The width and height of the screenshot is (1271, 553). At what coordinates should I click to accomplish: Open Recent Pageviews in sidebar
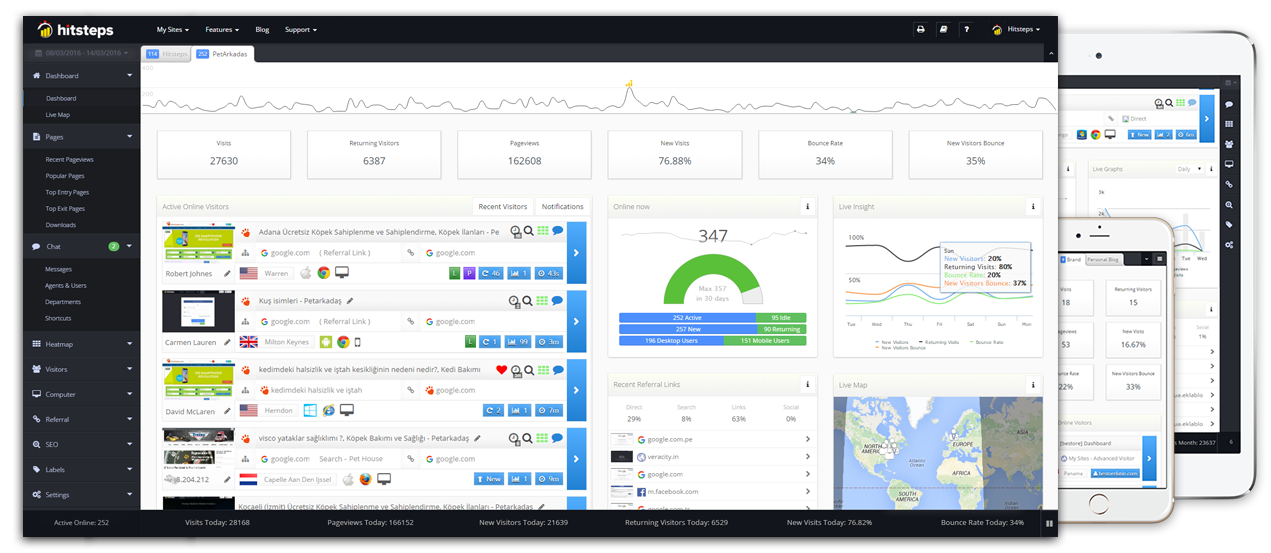70,160
